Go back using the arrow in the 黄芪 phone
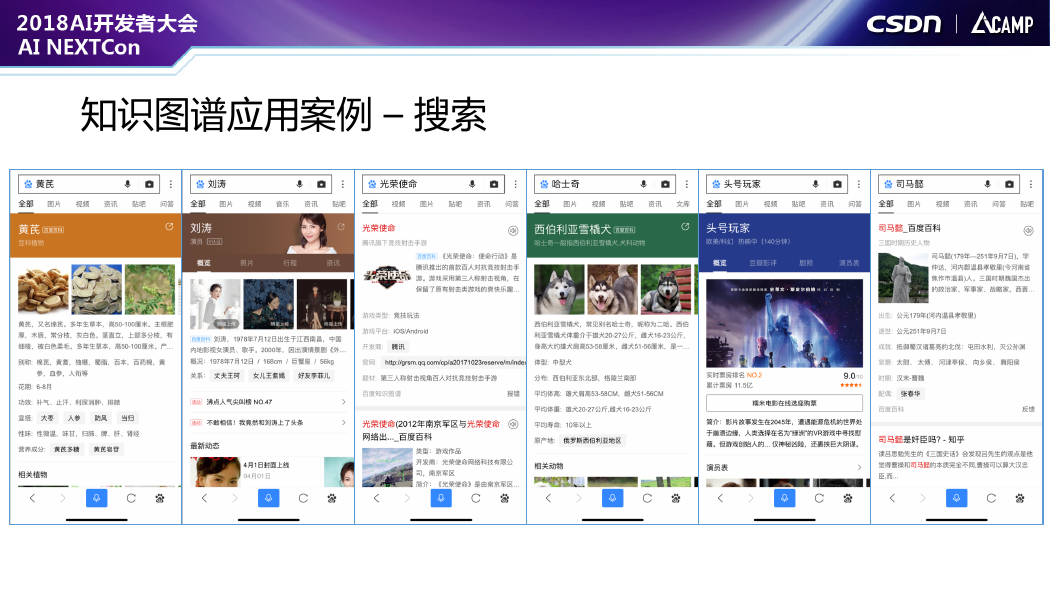 32,498
